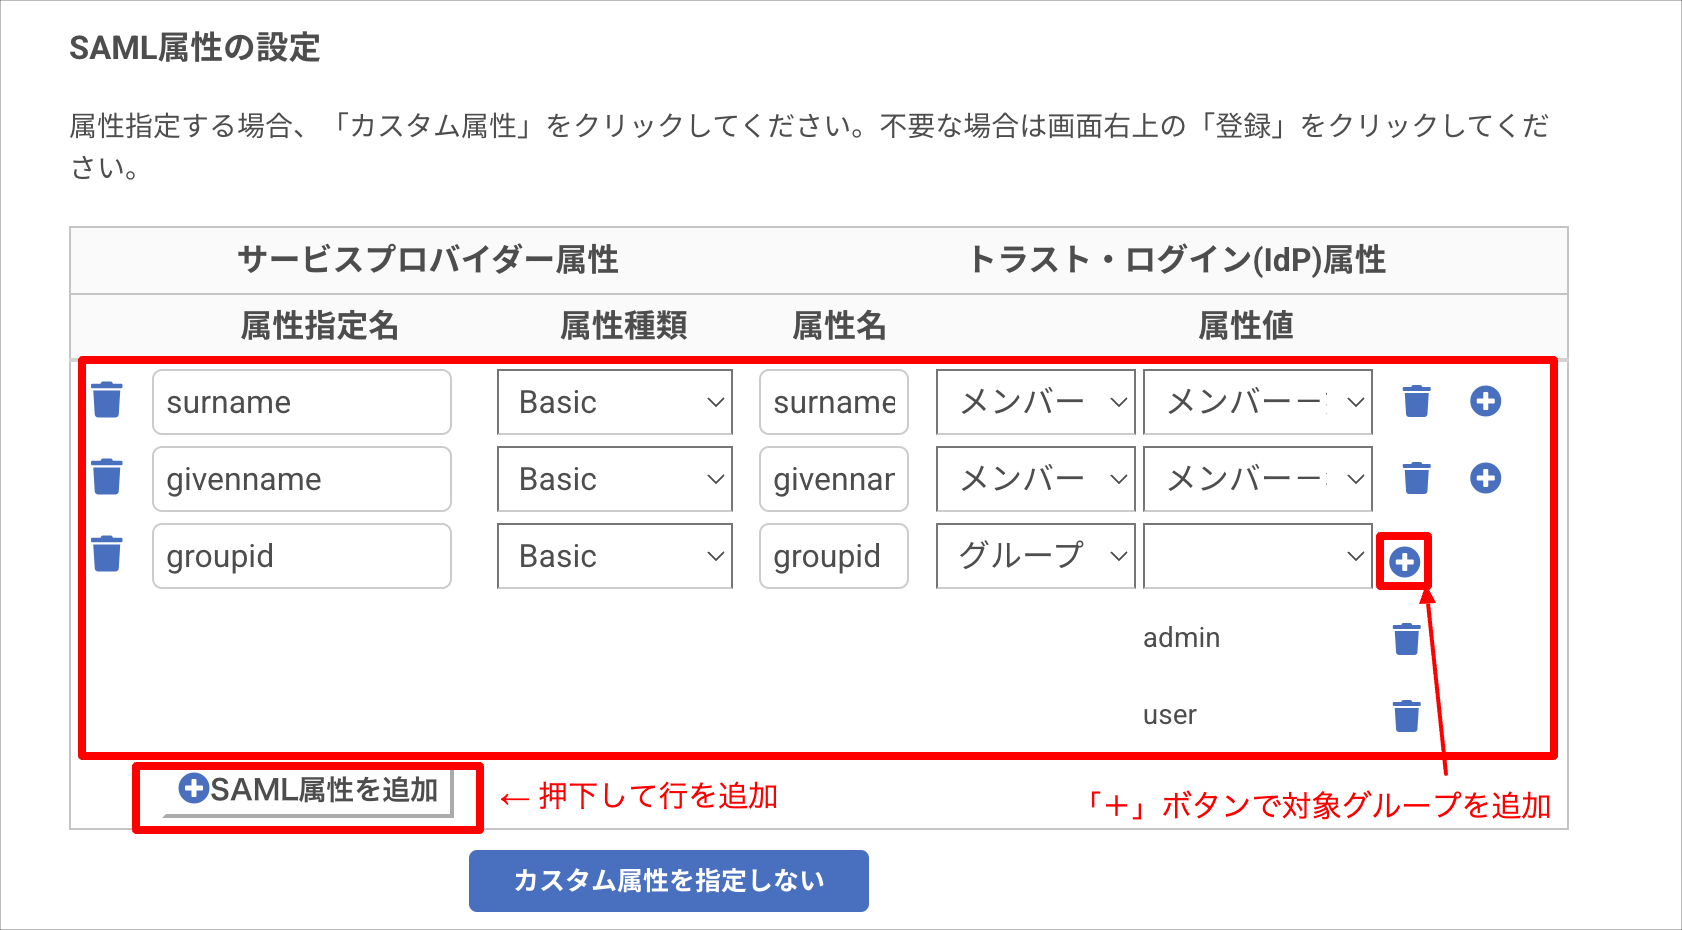Select the admin group text
This screenshot has height=930, width=1682.
[1181, 638]
